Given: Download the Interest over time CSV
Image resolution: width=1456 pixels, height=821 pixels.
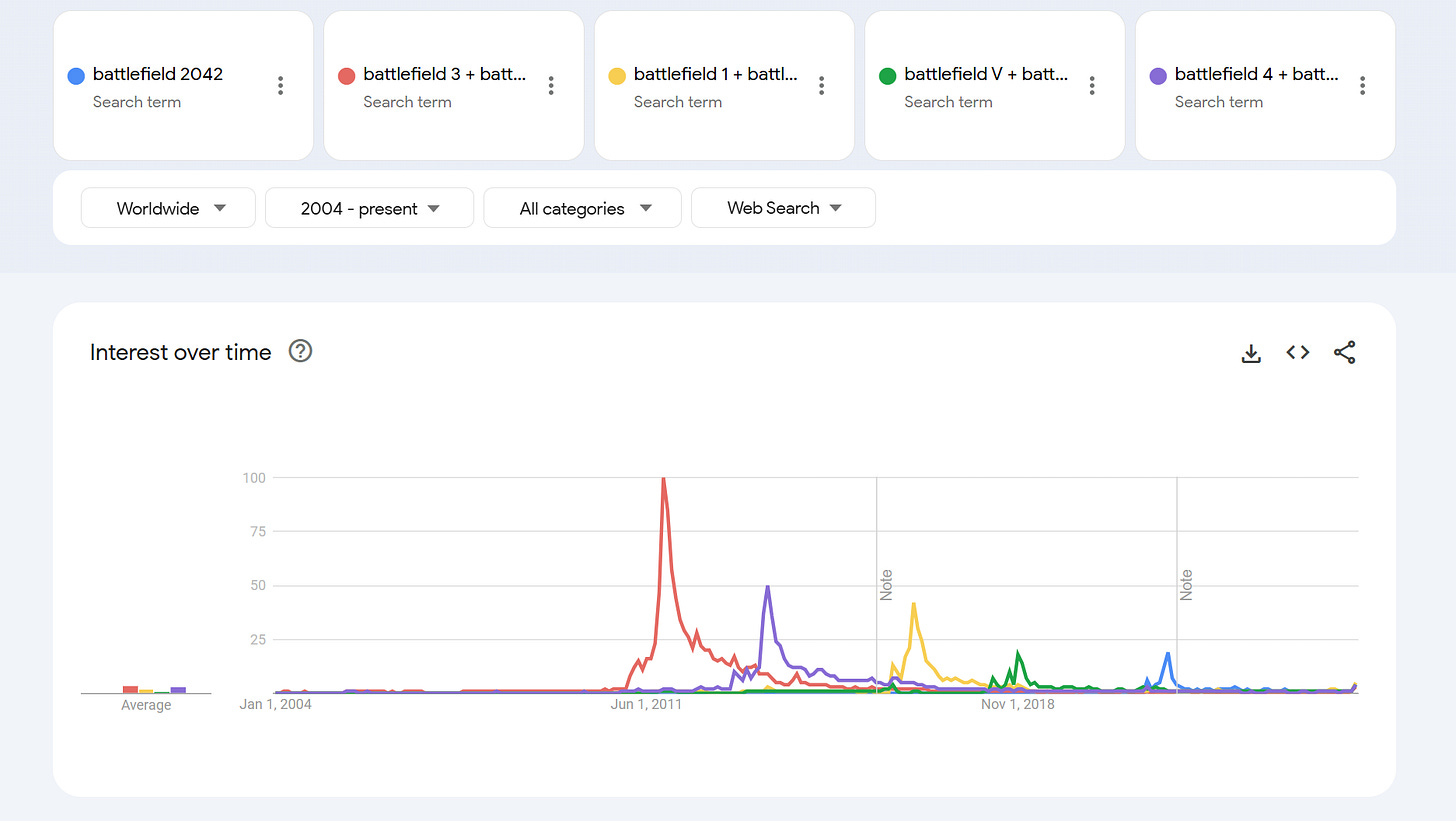Looking at the screenshot, I should (1251, 352).
